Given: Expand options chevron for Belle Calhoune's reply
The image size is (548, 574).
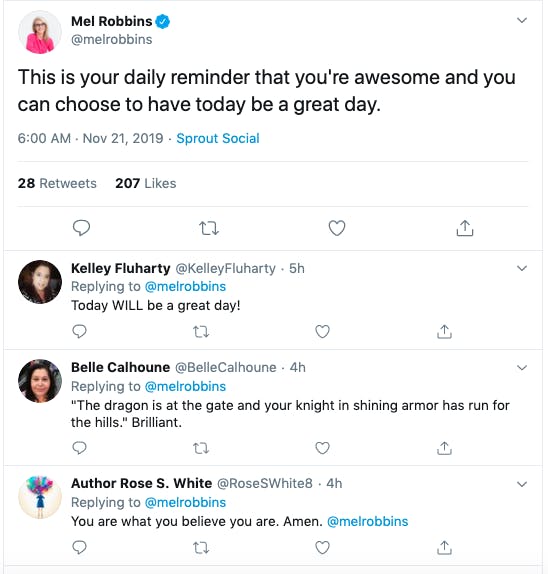Looking at the screenshot, I should [x=522, y=368].
